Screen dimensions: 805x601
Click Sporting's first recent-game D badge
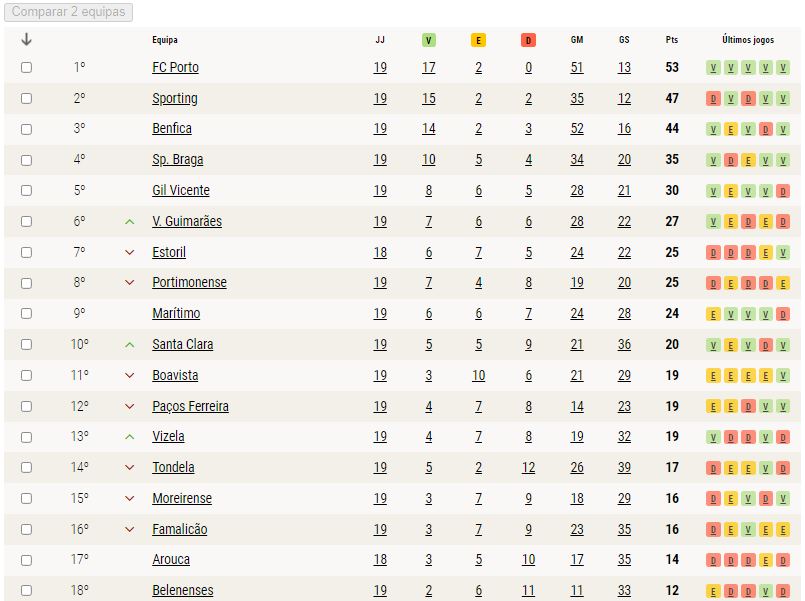click(x=713, y=99)
